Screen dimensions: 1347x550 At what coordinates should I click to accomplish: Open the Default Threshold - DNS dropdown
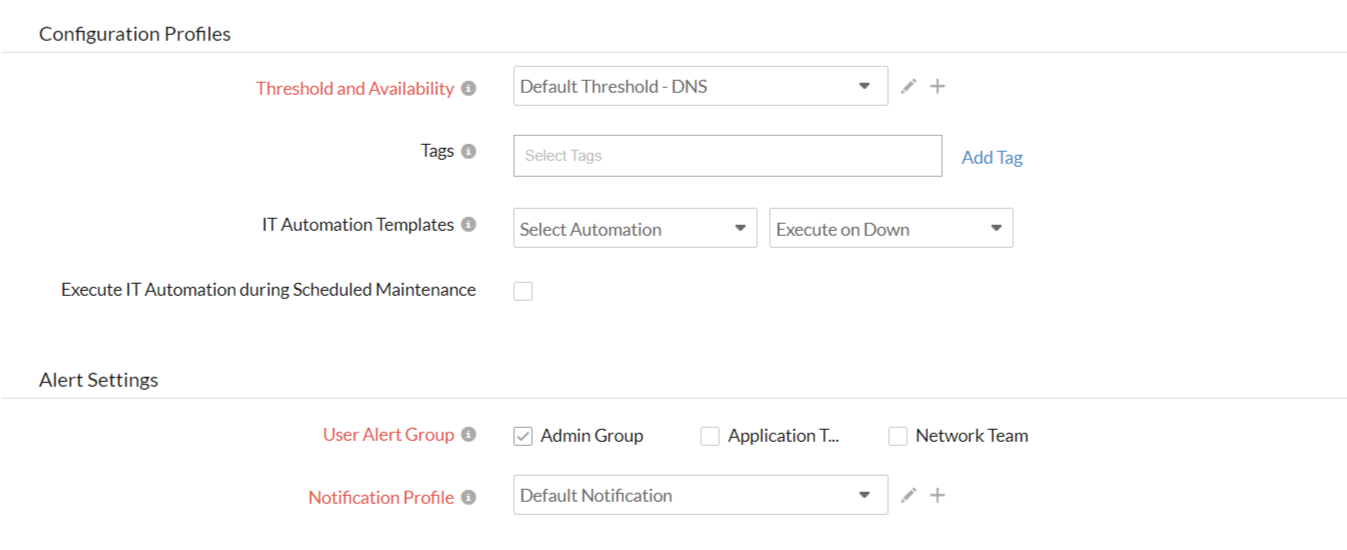700,87
